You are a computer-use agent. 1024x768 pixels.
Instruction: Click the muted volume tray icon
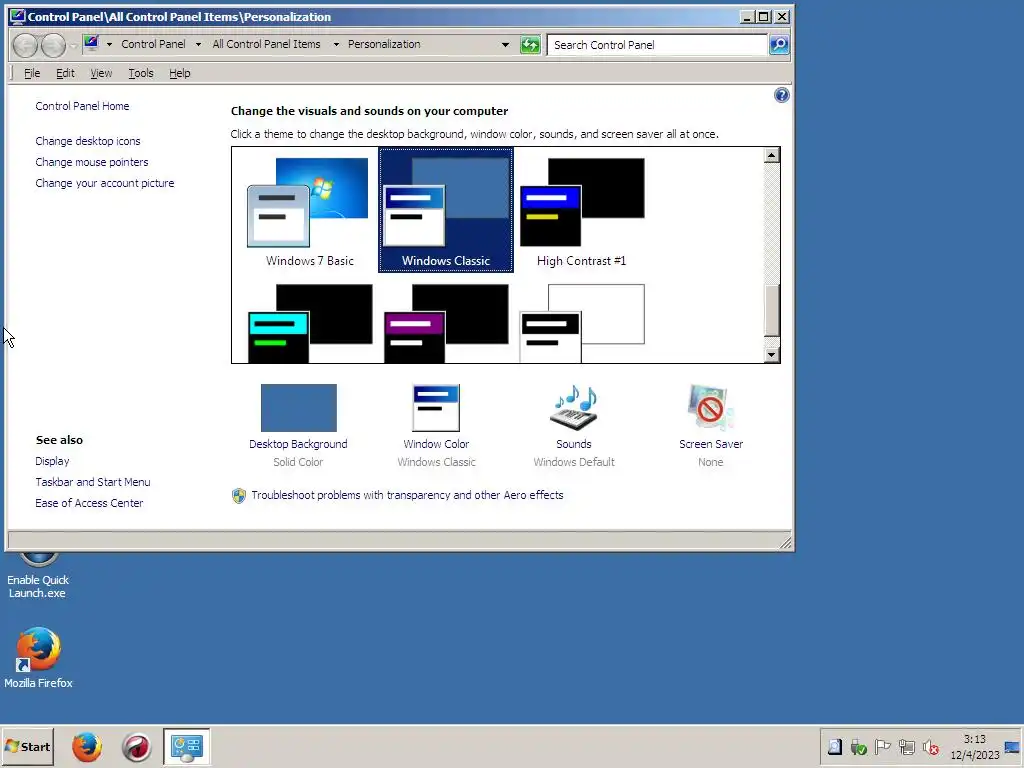(931, 747)
